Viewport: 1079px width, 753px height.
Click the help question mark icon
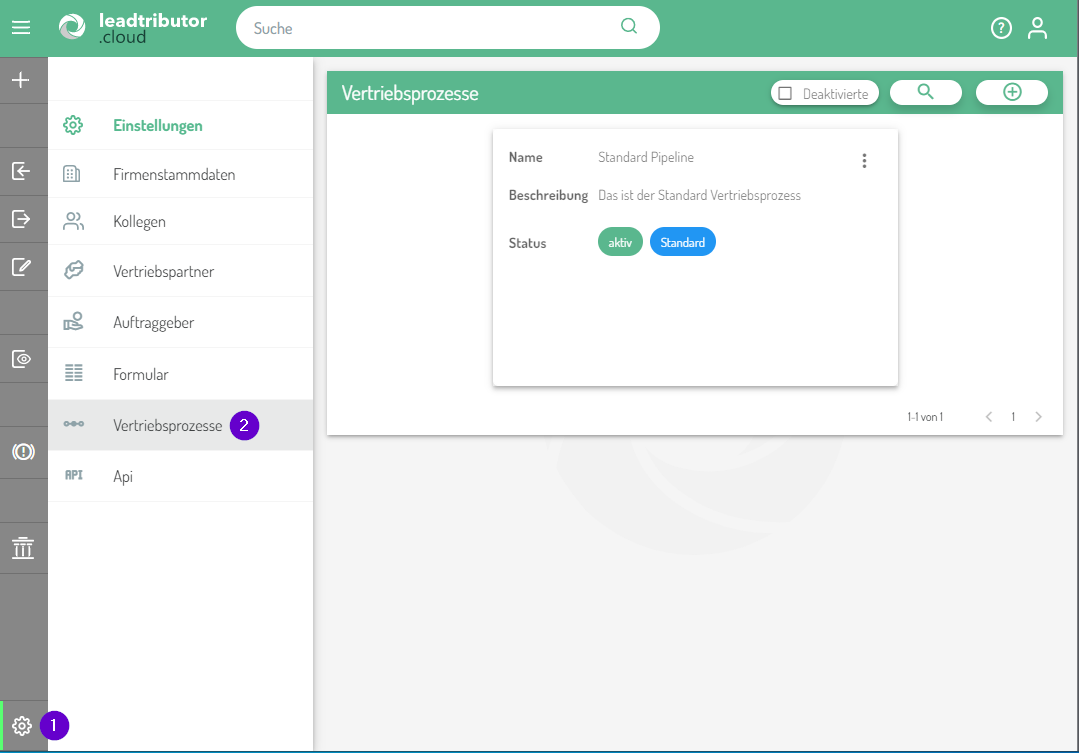(1001, 28)
